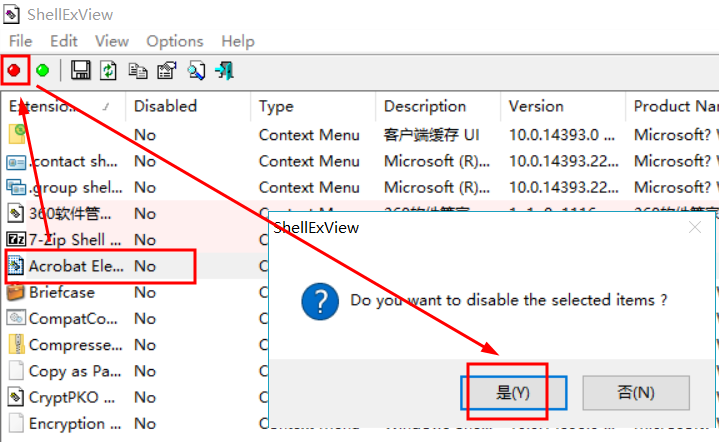Click the No cell in CryptPKO row
Image resolution: width=719 pixels, height=442 pixels.
145,398
